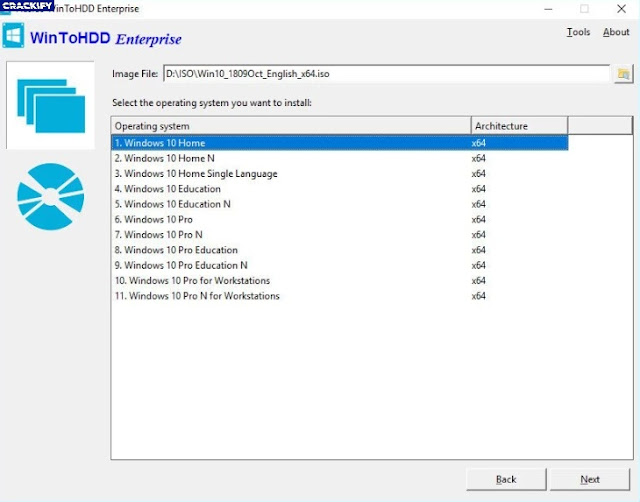Click the WinToHDD Windows logo icon
The image size is (640, 502).
(x=13, y=36)
